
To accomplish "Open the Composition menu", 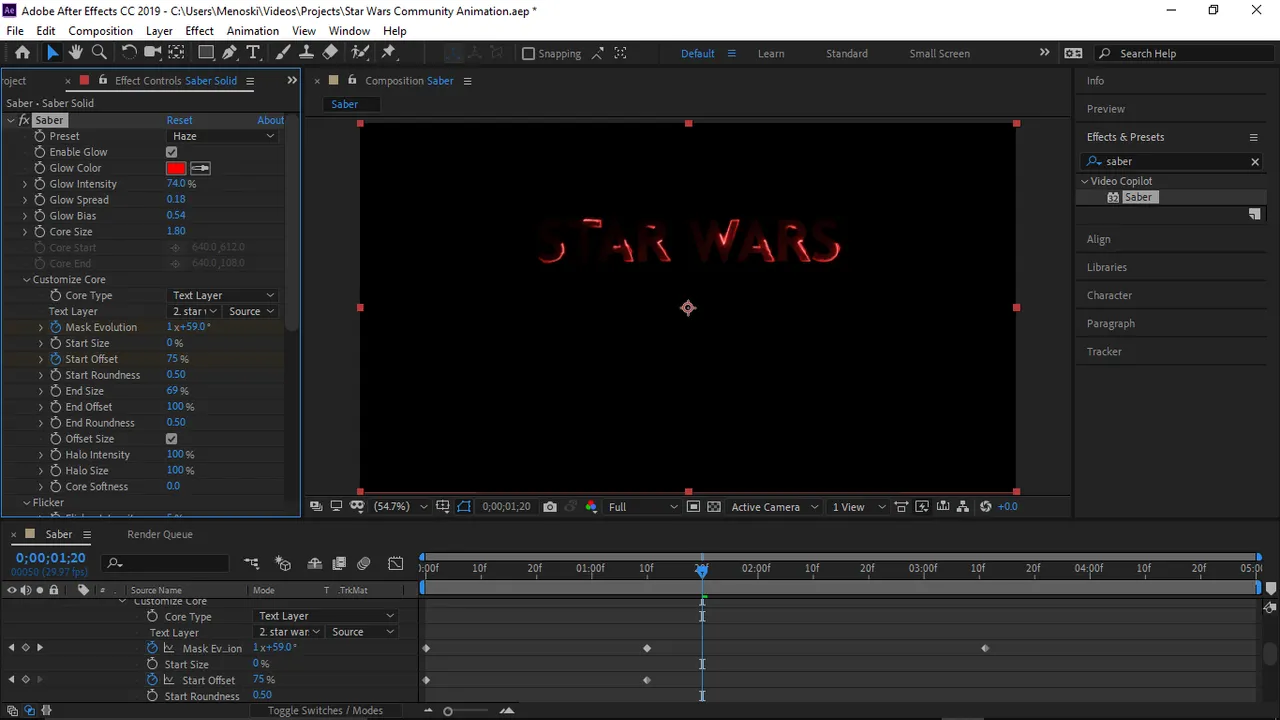I will click(x=100, y=31).
